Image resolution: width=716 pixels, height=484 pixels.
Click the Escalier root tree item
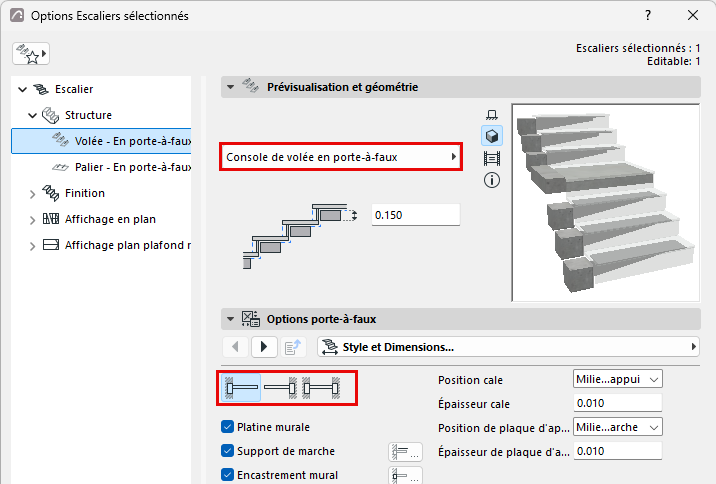point(74,89)
